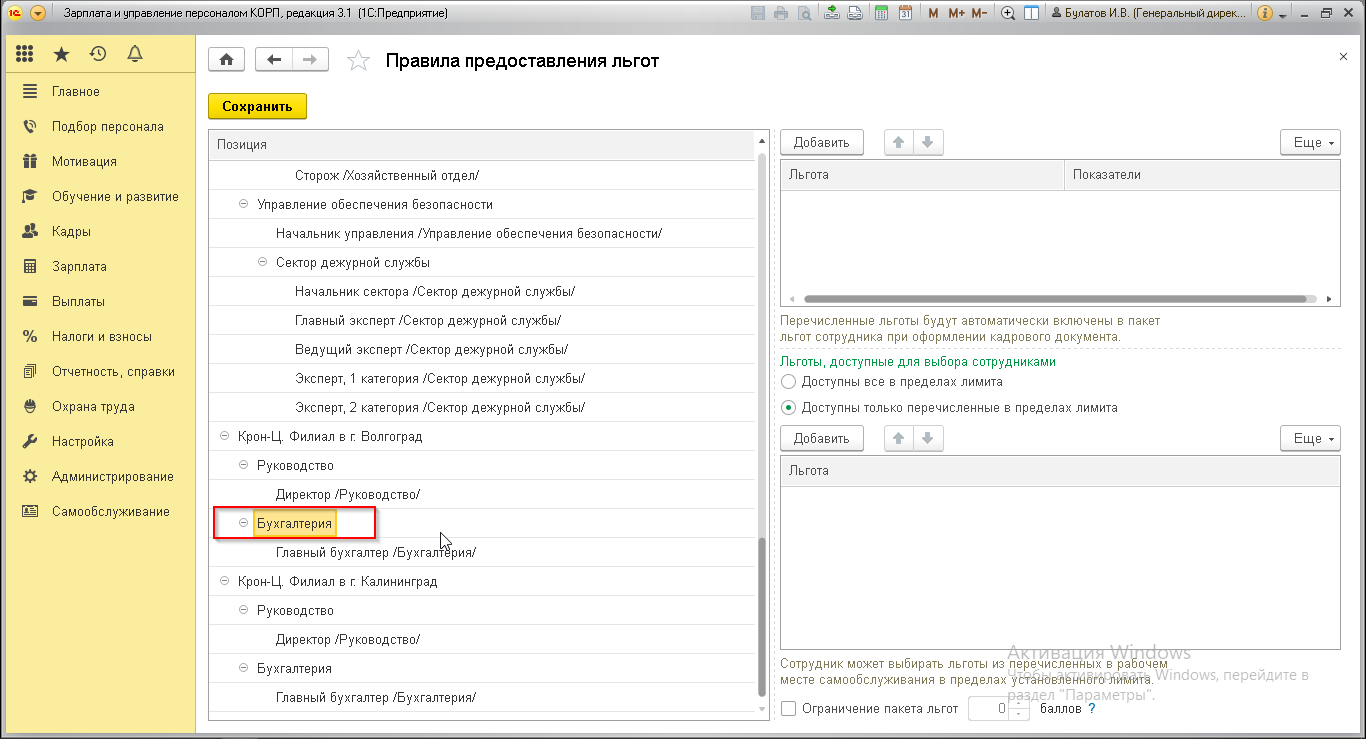Close the Правила предоставления льгот form
Viewport: 1366px width, 739px height.
(x=1343, y=57)
